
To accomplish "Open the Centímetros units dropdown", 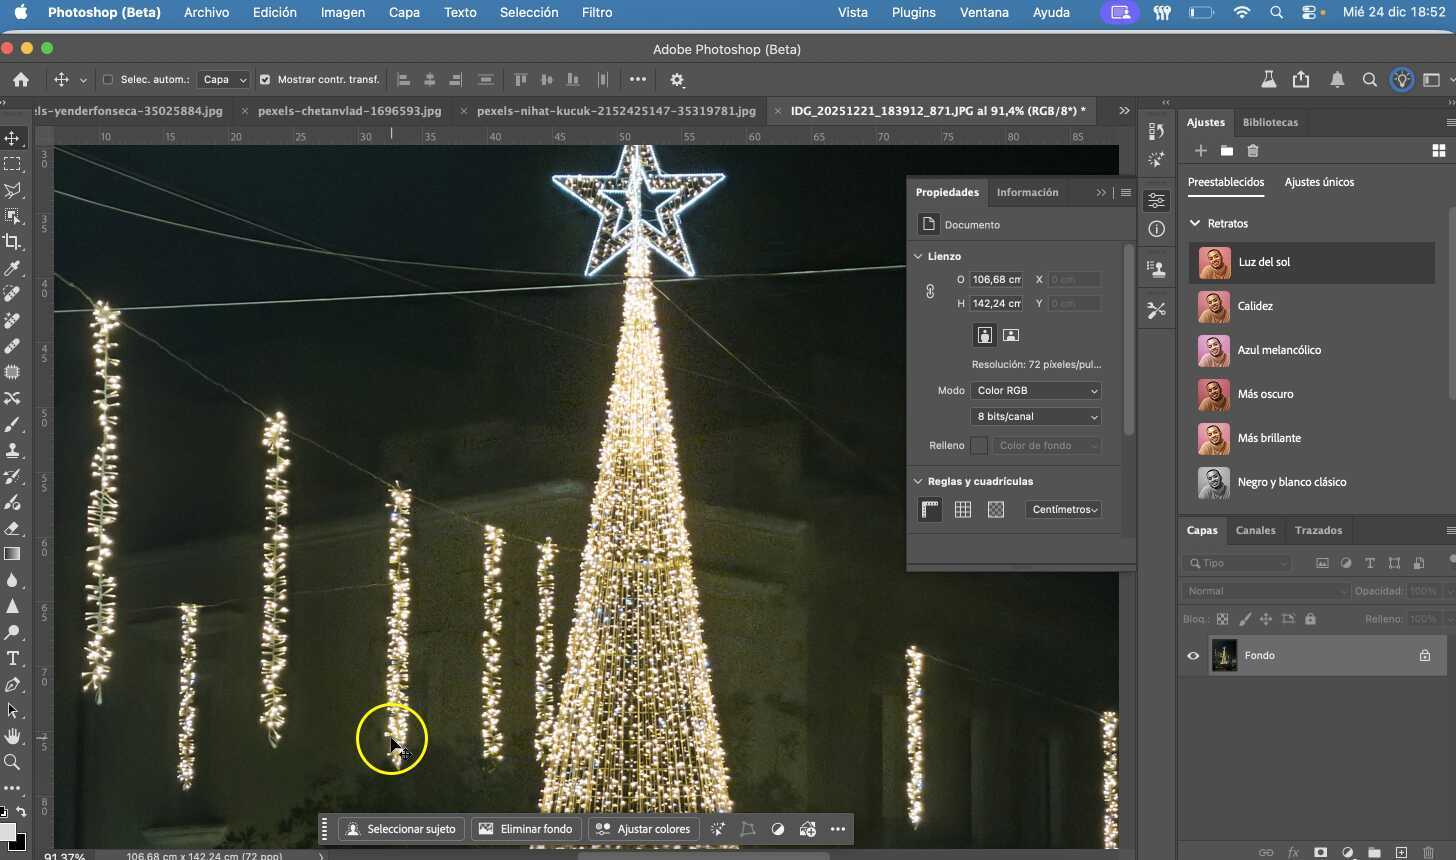I will (x=1063, y=509).
